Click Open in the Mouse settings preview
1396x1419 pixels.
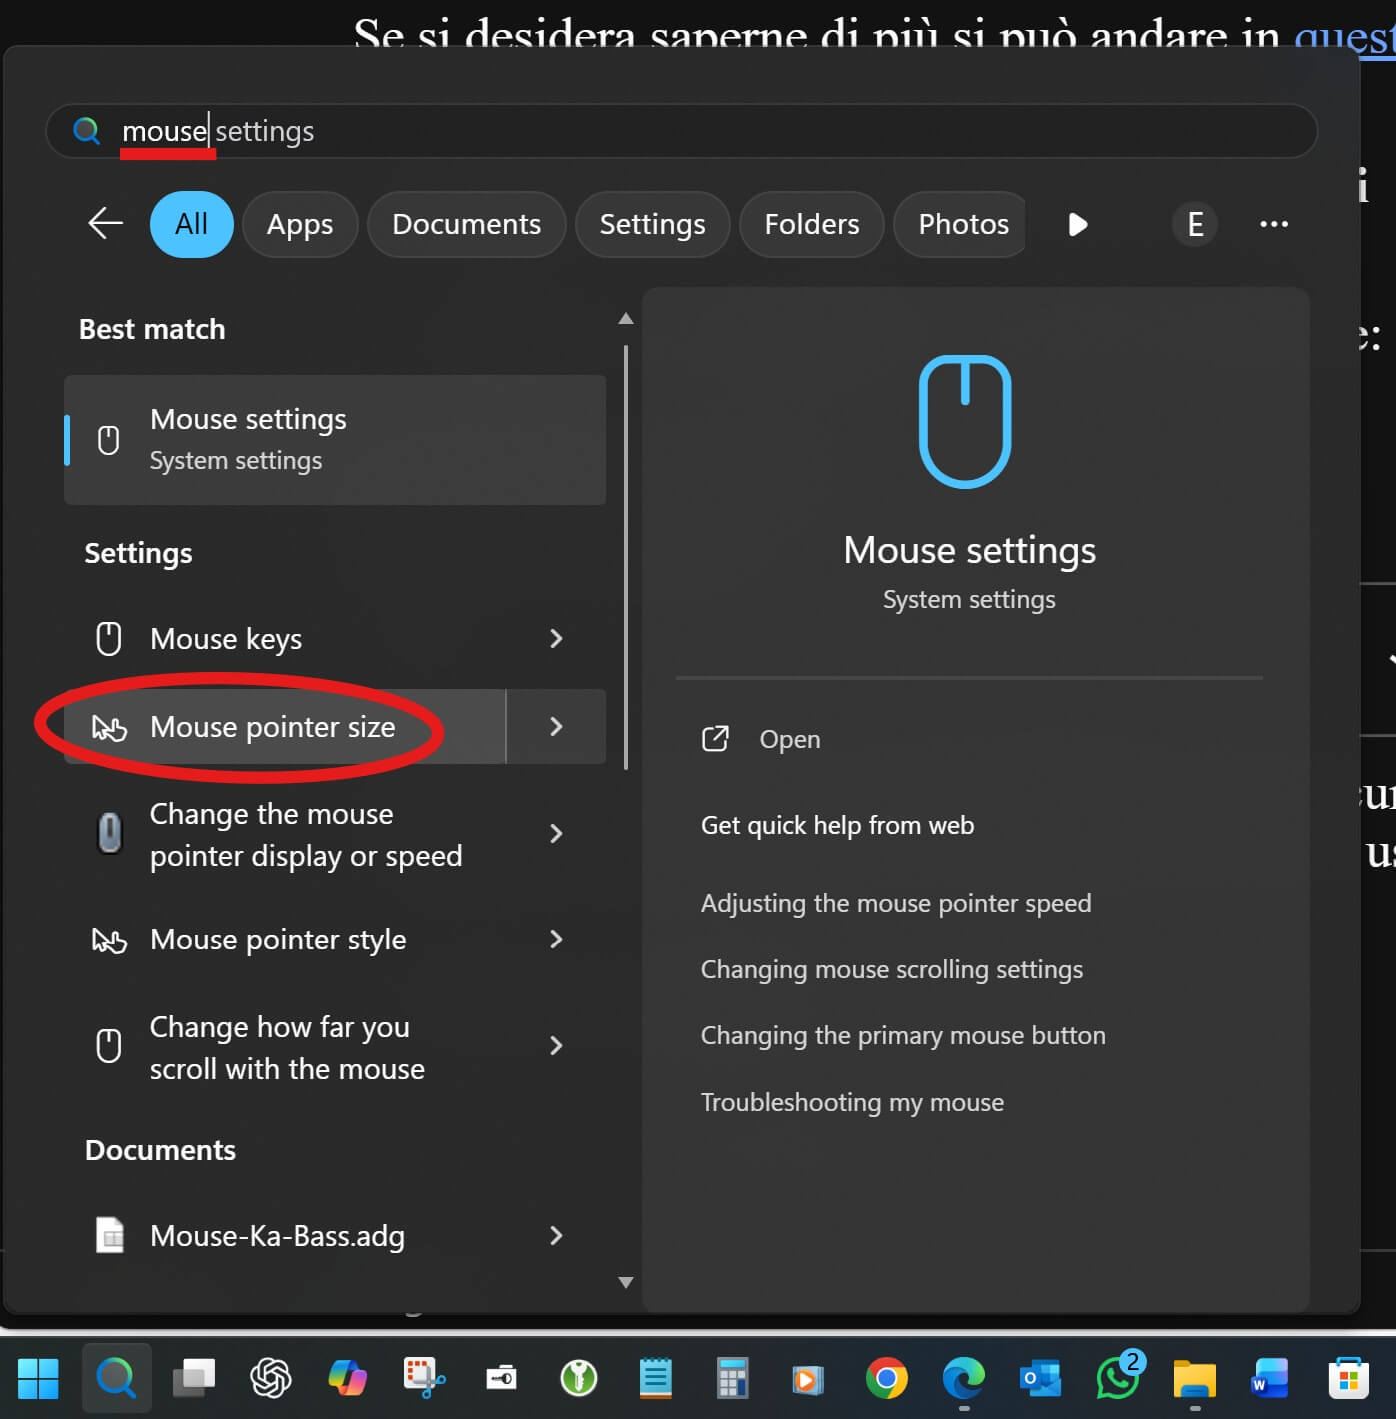[789, 739]
